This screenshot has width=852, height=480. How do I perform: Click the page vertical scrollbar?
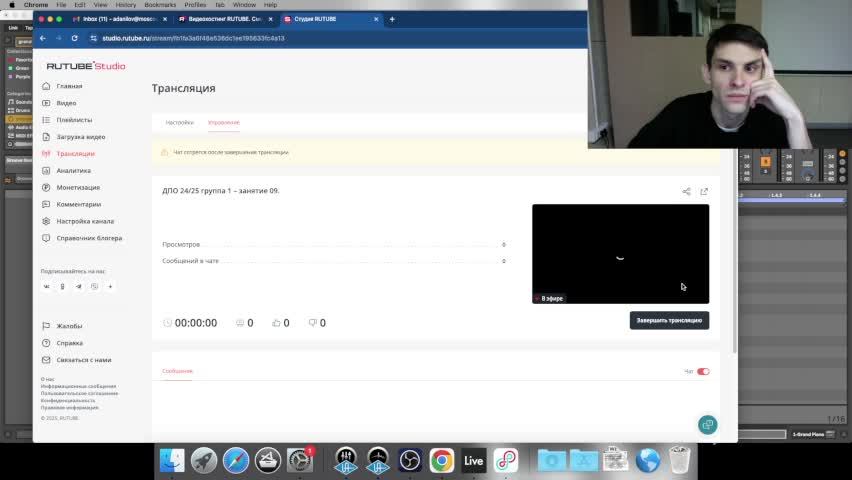pyautogui.click(x=735, y=250)
